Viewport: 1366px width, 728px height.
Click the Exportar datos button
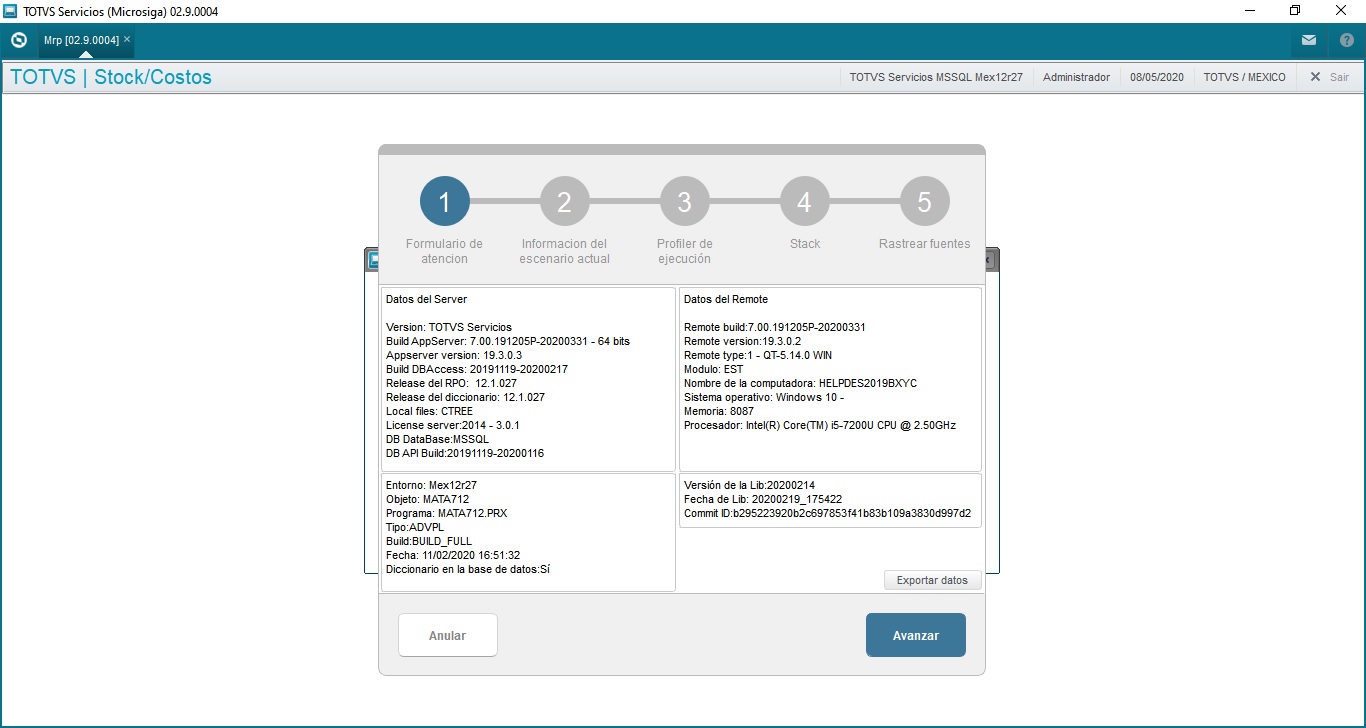[x=932, y=580]
